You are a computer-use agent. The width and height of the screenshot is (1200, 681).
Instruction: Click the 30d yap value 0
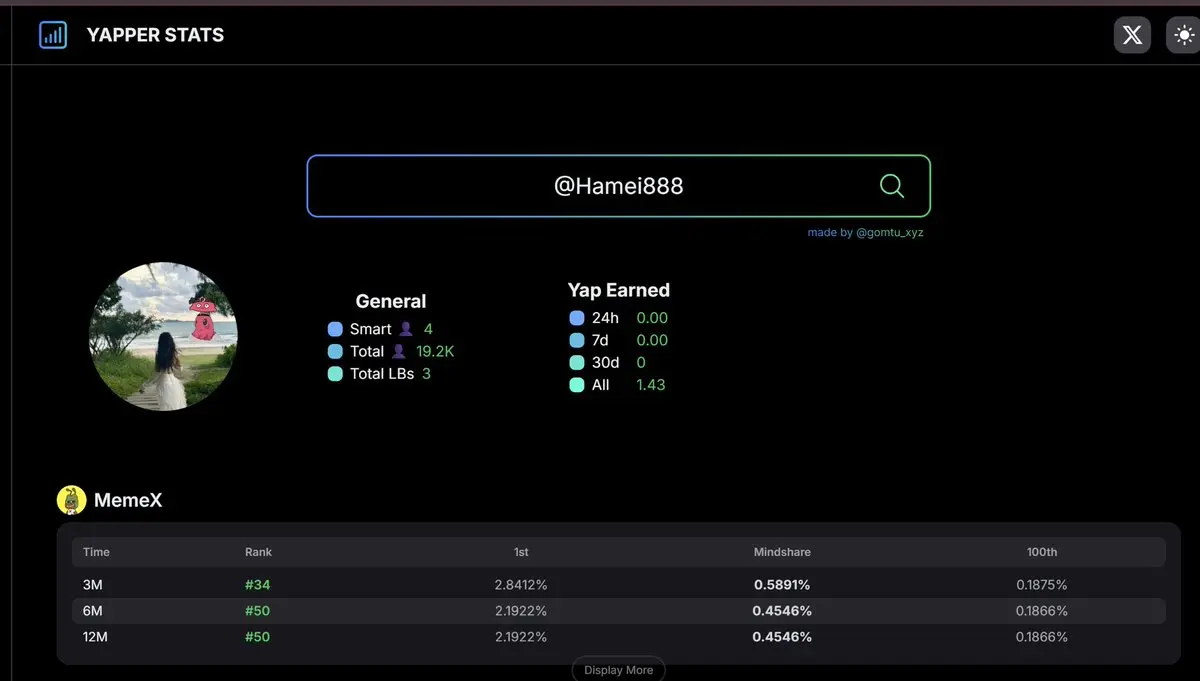pyautogui.click(x=641, y=362)
